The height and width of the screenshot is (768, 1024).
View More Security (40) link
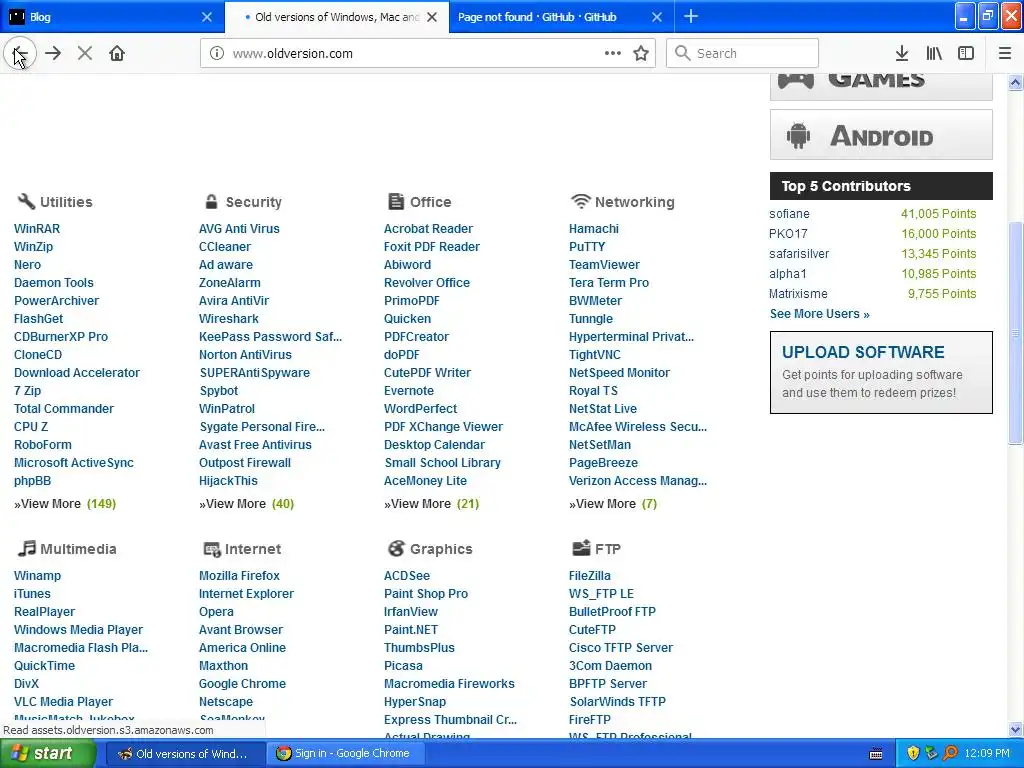(x=246, y=504)
